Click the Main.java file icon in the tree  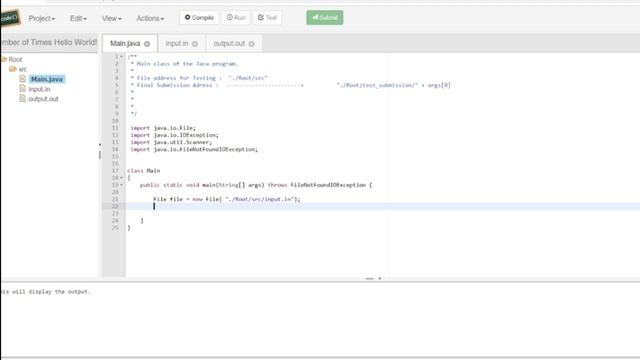click(x=23, y=78)
